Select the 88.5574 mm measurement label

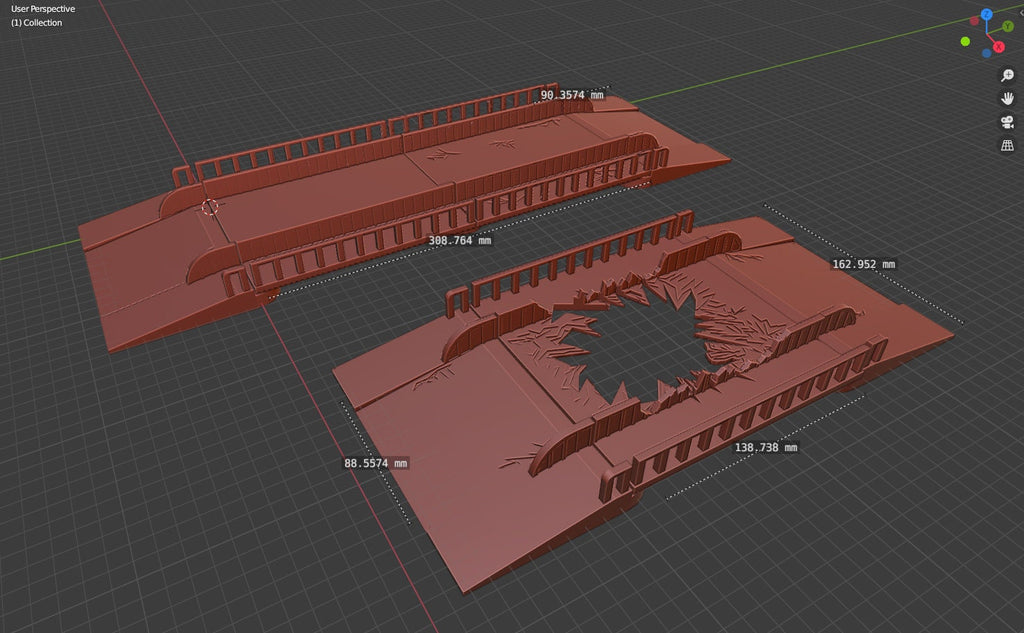(376, 463)
